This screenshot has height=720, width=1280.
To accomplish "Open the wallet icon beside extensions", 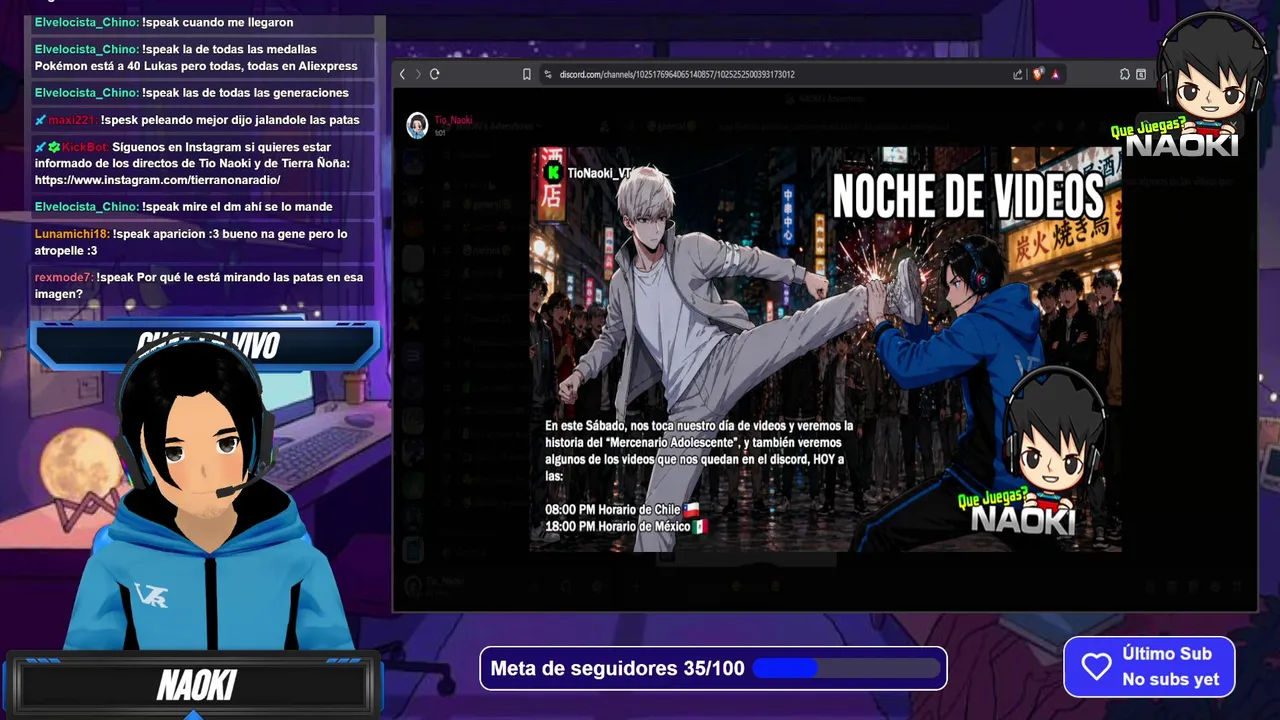I will coord(1141,74).
